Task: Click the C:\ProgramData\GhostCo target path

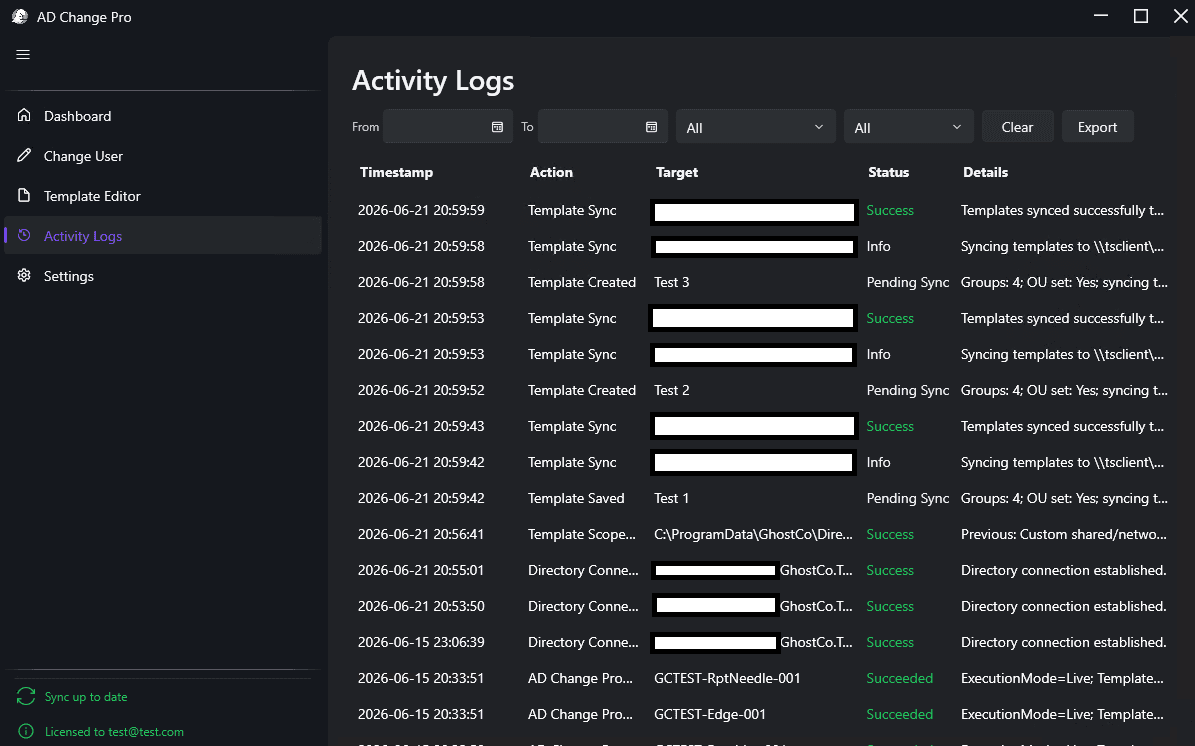Action: (x=753, y=534)
